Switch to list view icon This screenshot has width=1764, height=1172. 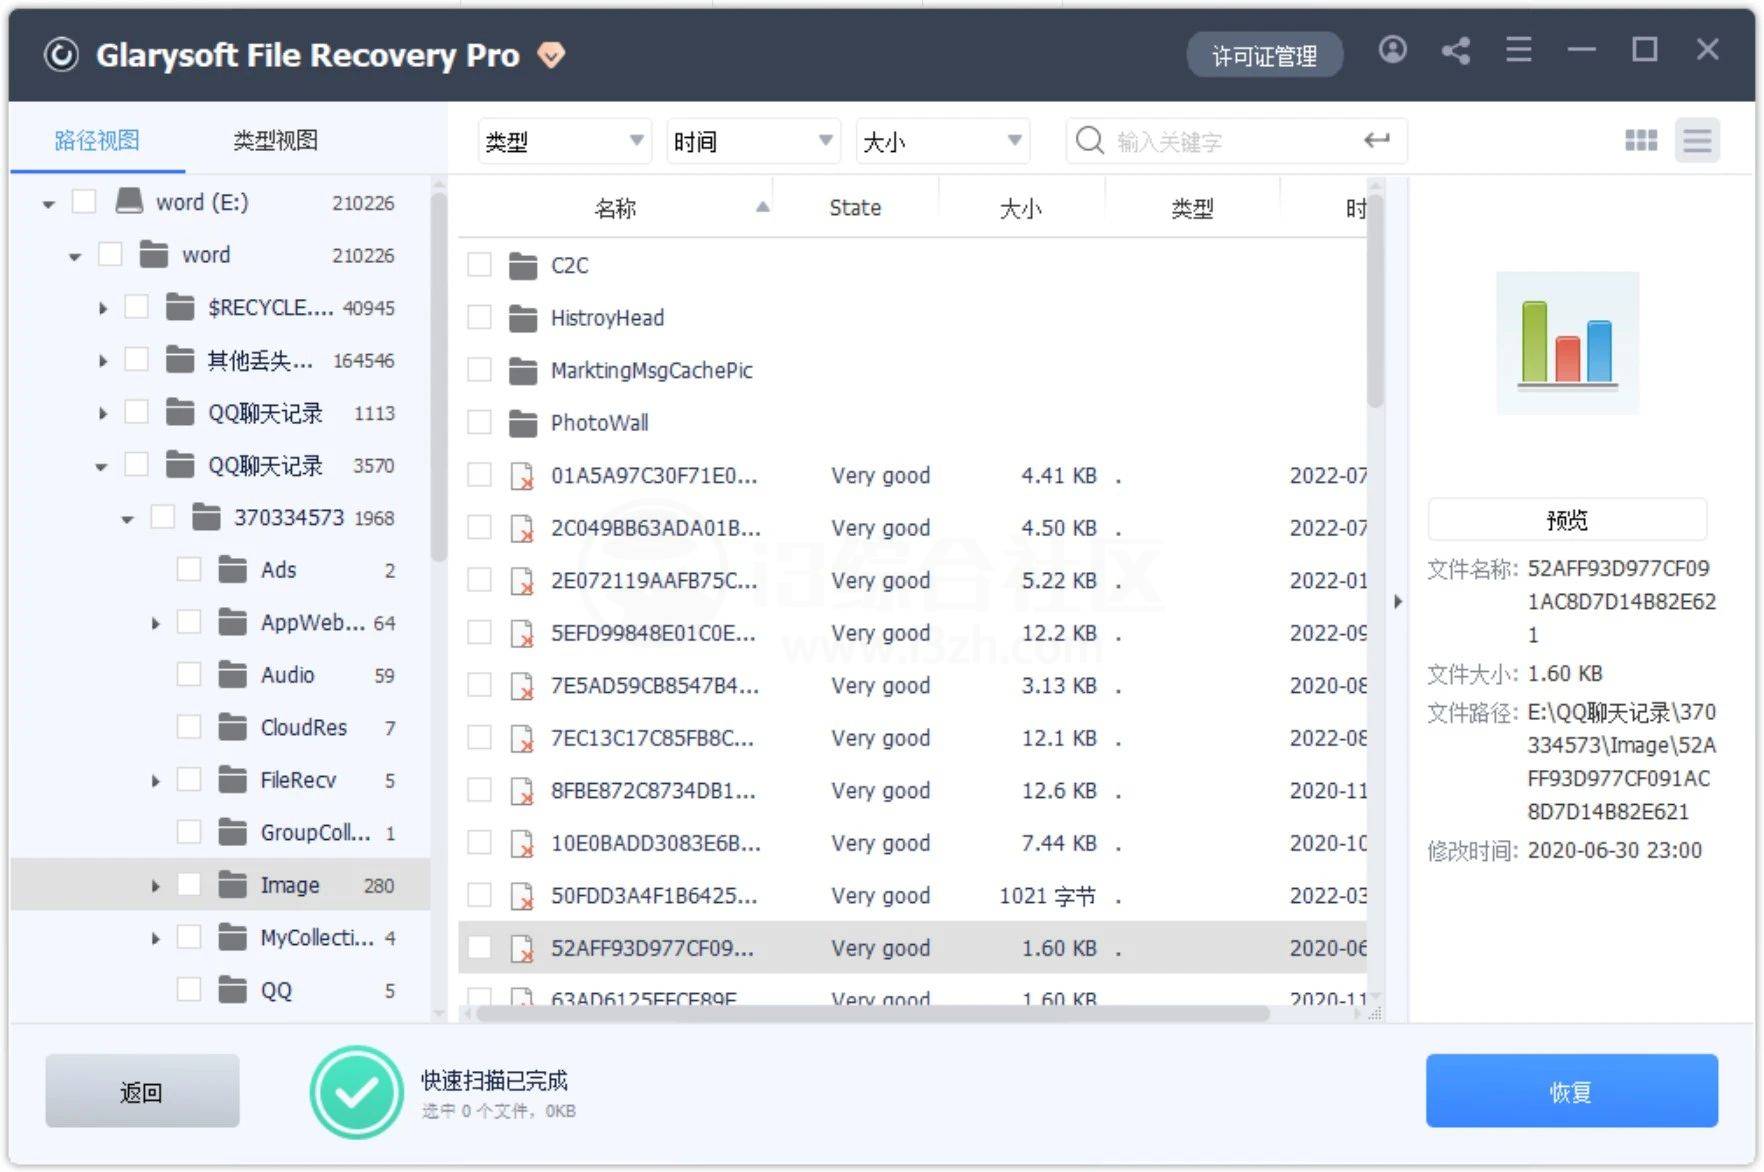click(1697, 141)
